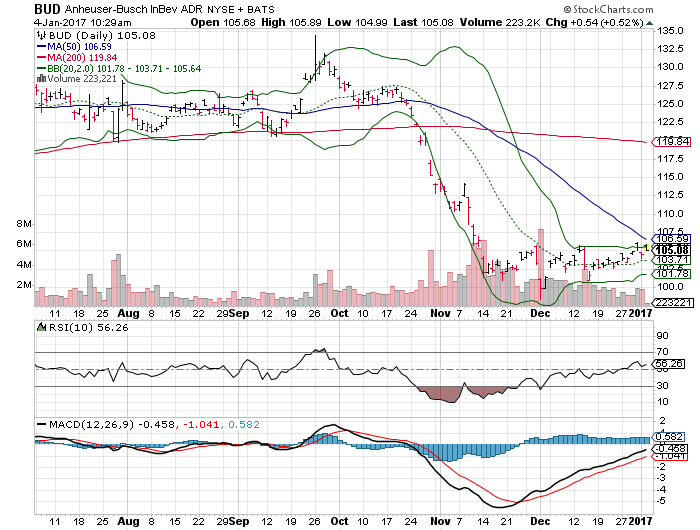Click the RSI(10) 56.26 panel title
700x530 pixels.
88,328
